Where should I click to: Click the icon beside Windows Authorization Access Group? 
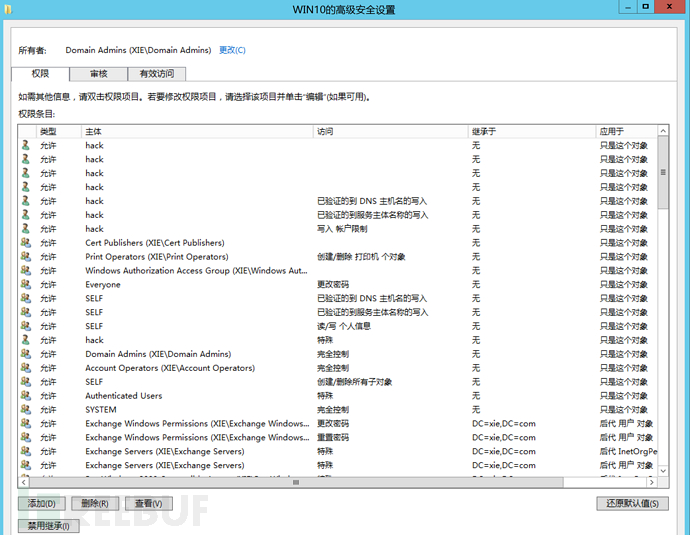coord(26,271)
